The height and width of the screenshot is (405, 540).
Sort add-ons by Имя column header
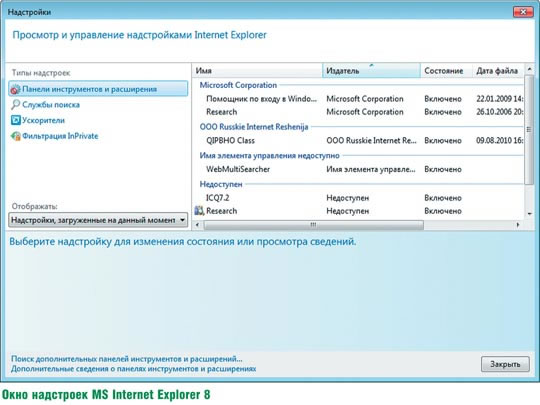257,71
